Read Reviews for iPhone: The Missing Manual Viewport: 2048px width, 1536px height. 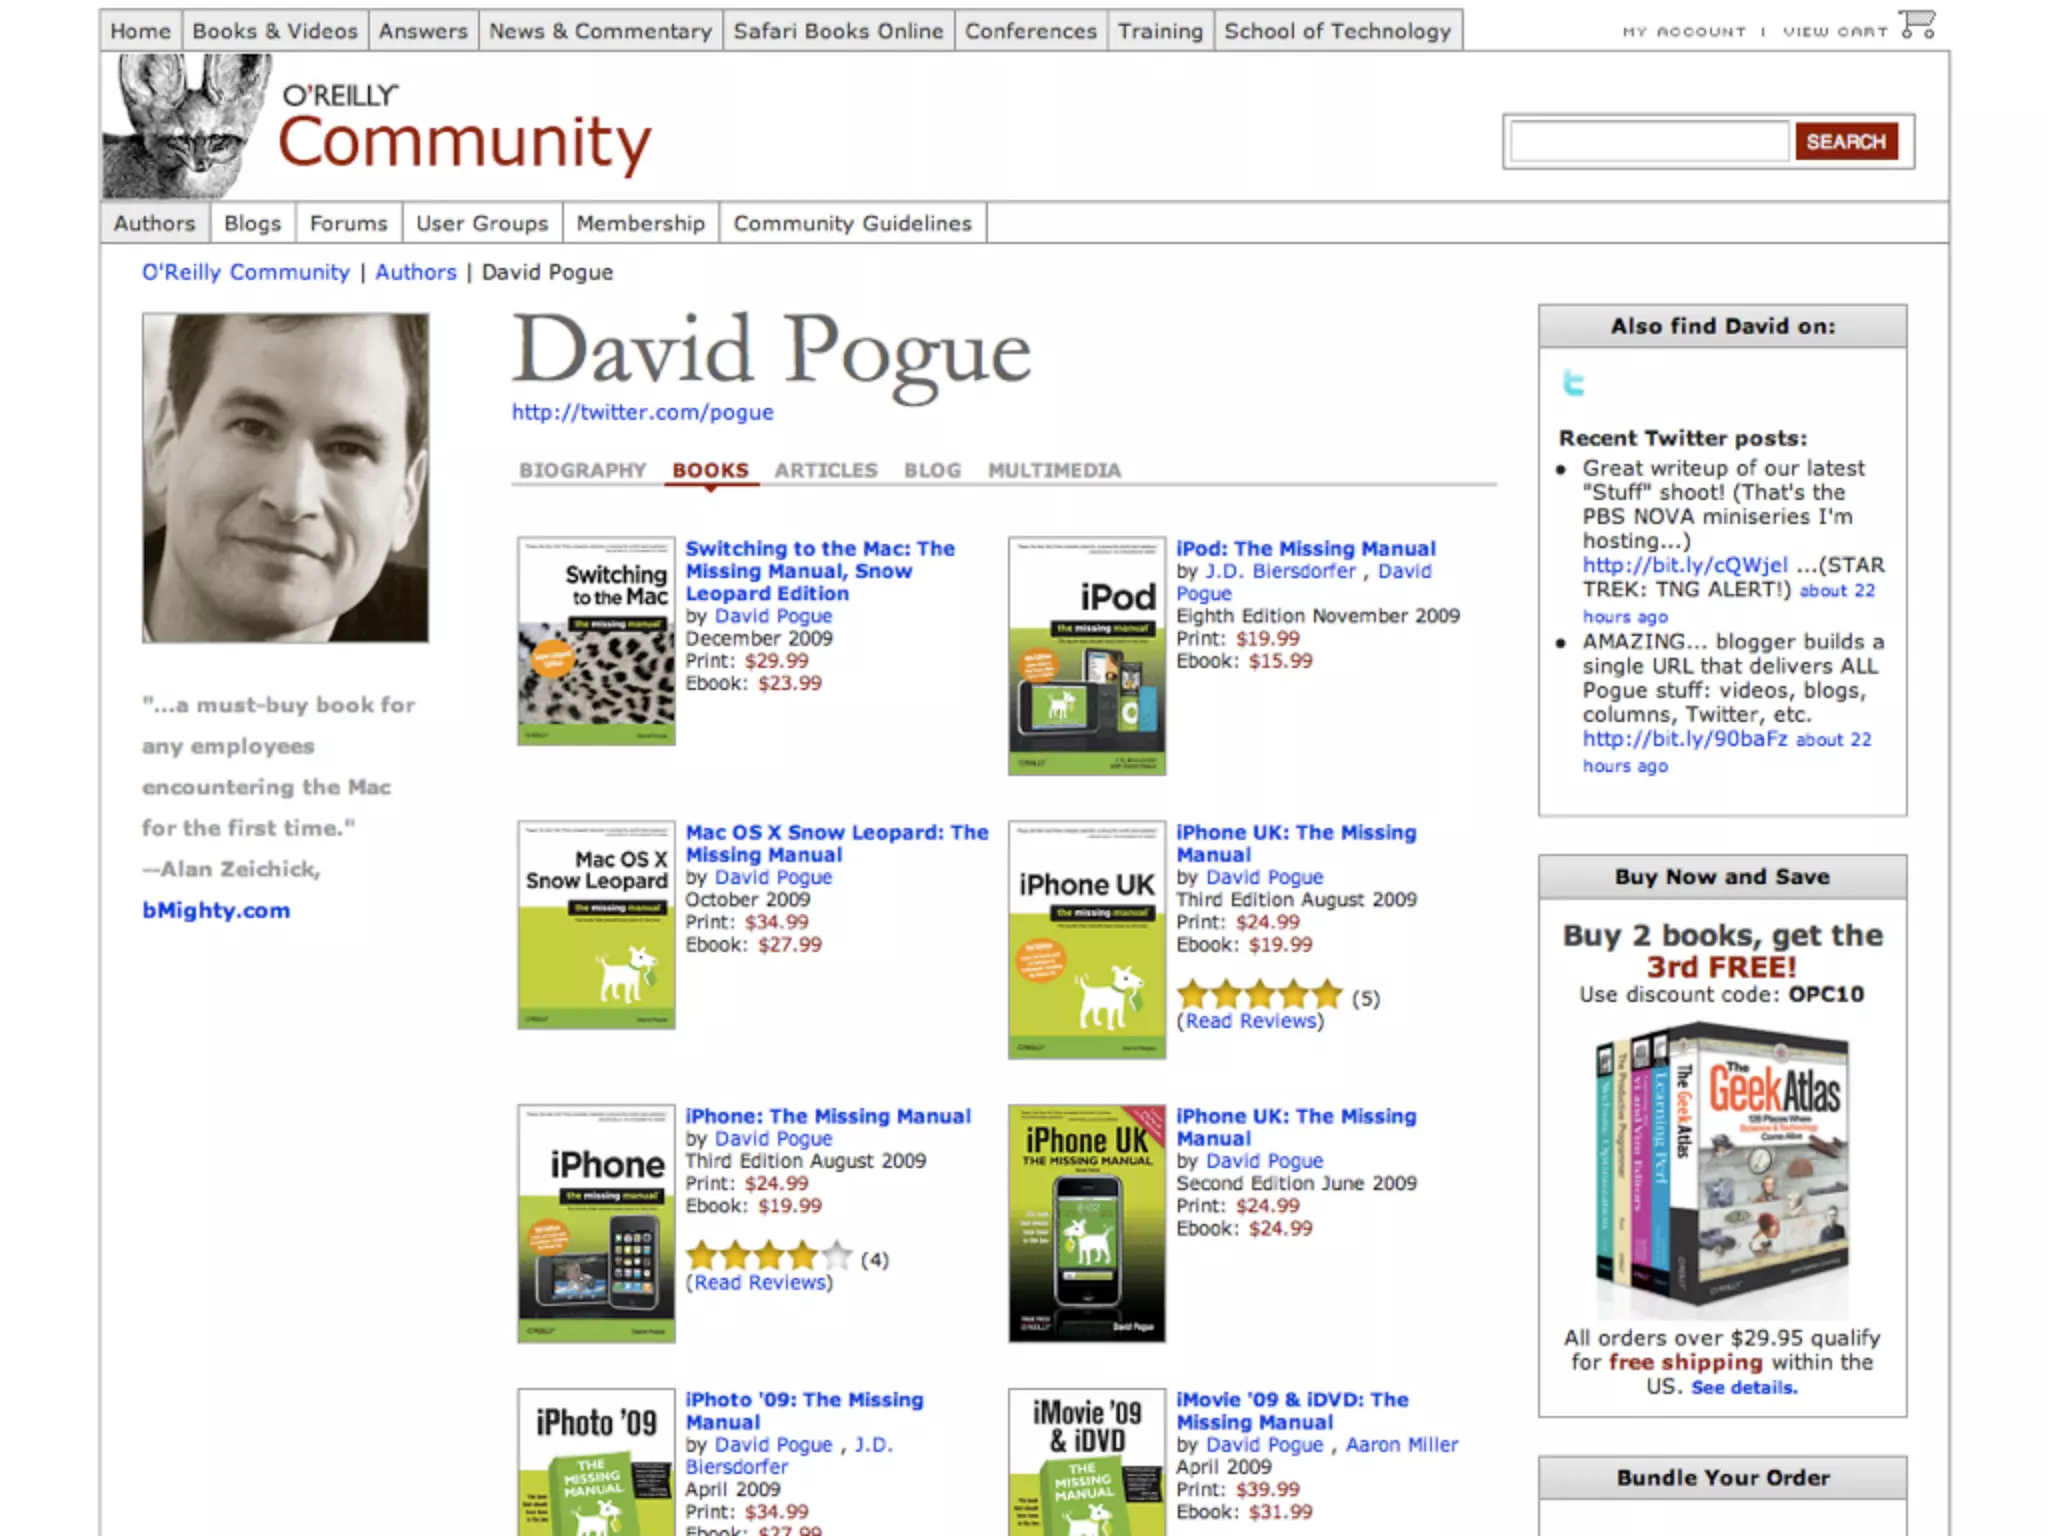tap(759, 1282)
